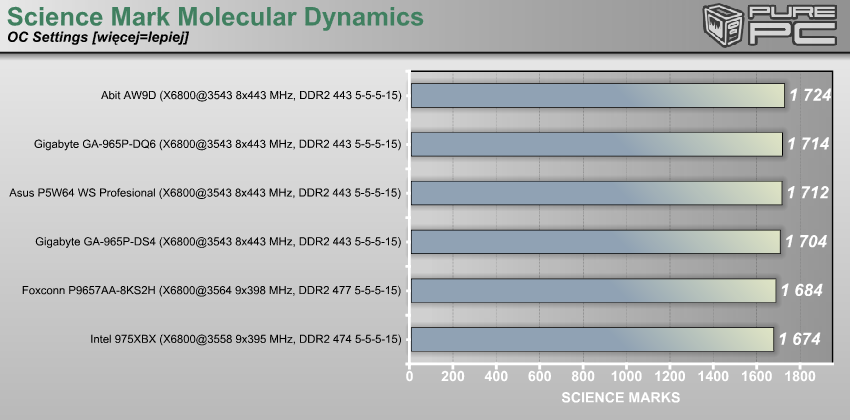Select the Intel 975XBX label text
The height and width of the screenshot is (420, 850).
tap(245, 340)
